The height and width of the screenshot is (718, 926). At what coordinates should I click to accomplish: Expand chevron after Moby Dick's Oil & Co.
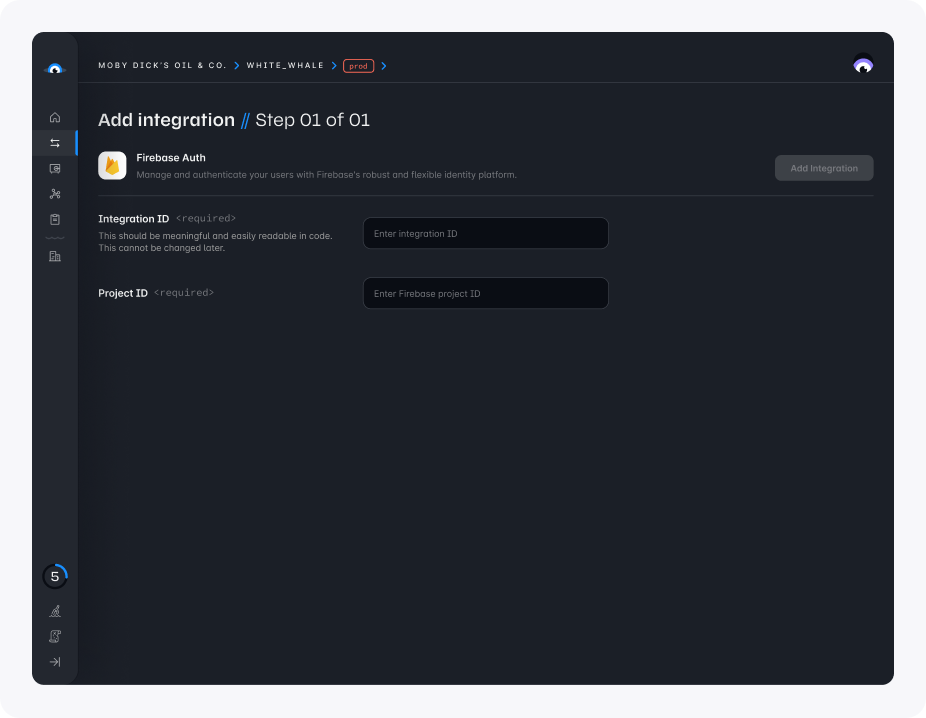[x=237, y=66]
